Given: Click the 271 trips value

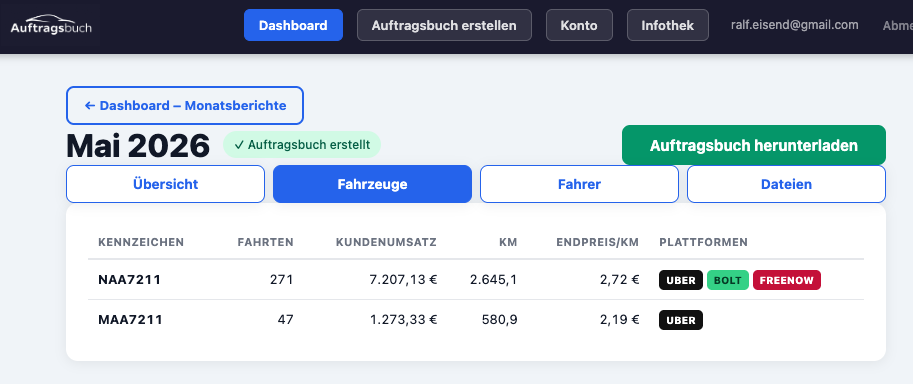Looking at the screenshot, I should pos(282,280).
